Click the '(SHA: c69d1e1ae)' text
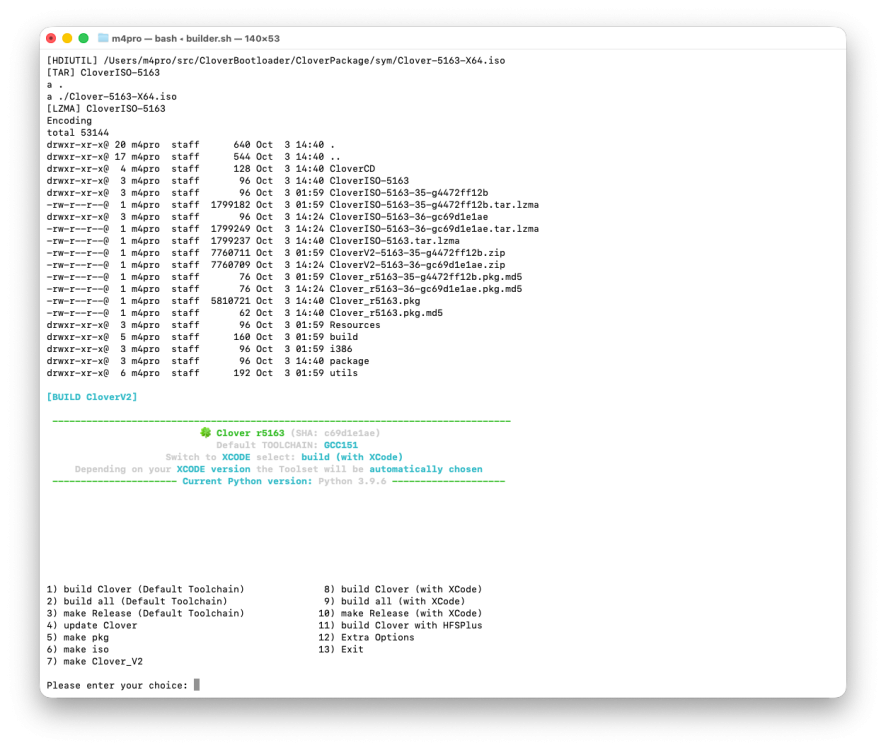Screen dimensions: 886x750 click(x=335, y=433)
